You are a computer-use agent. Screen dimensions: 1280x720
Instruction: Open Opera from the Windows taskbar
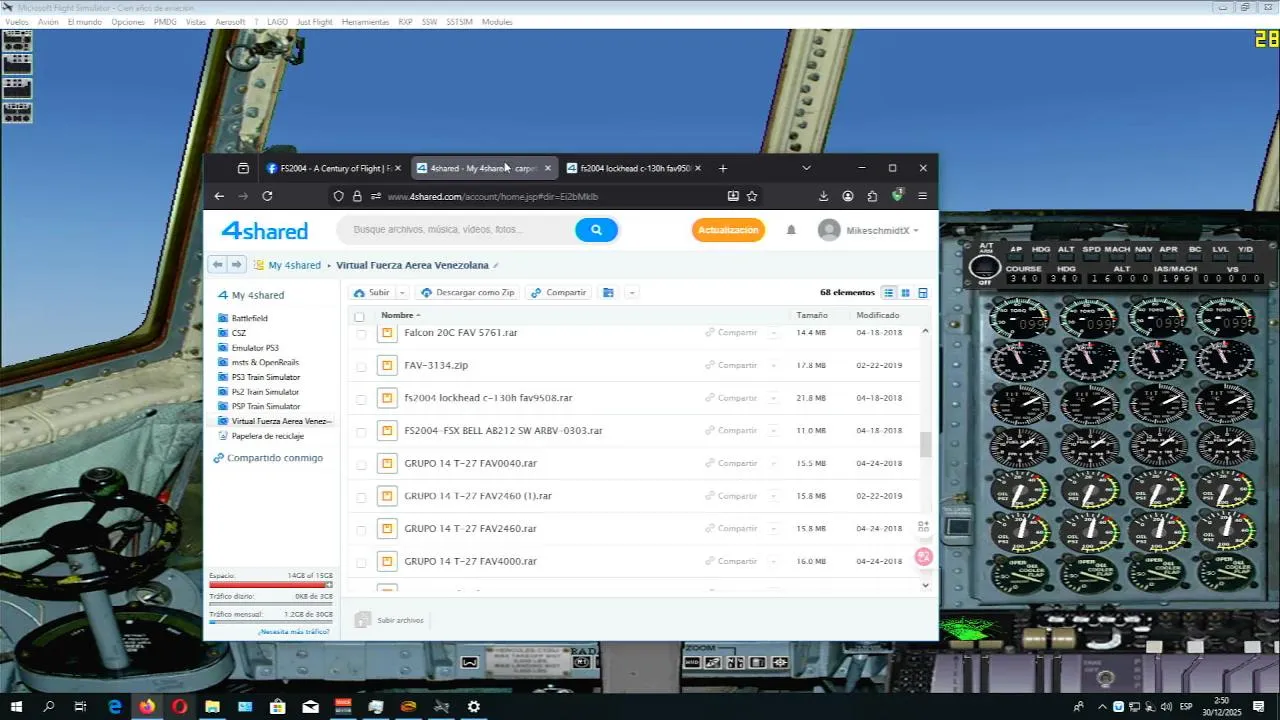tap(180, 706)
